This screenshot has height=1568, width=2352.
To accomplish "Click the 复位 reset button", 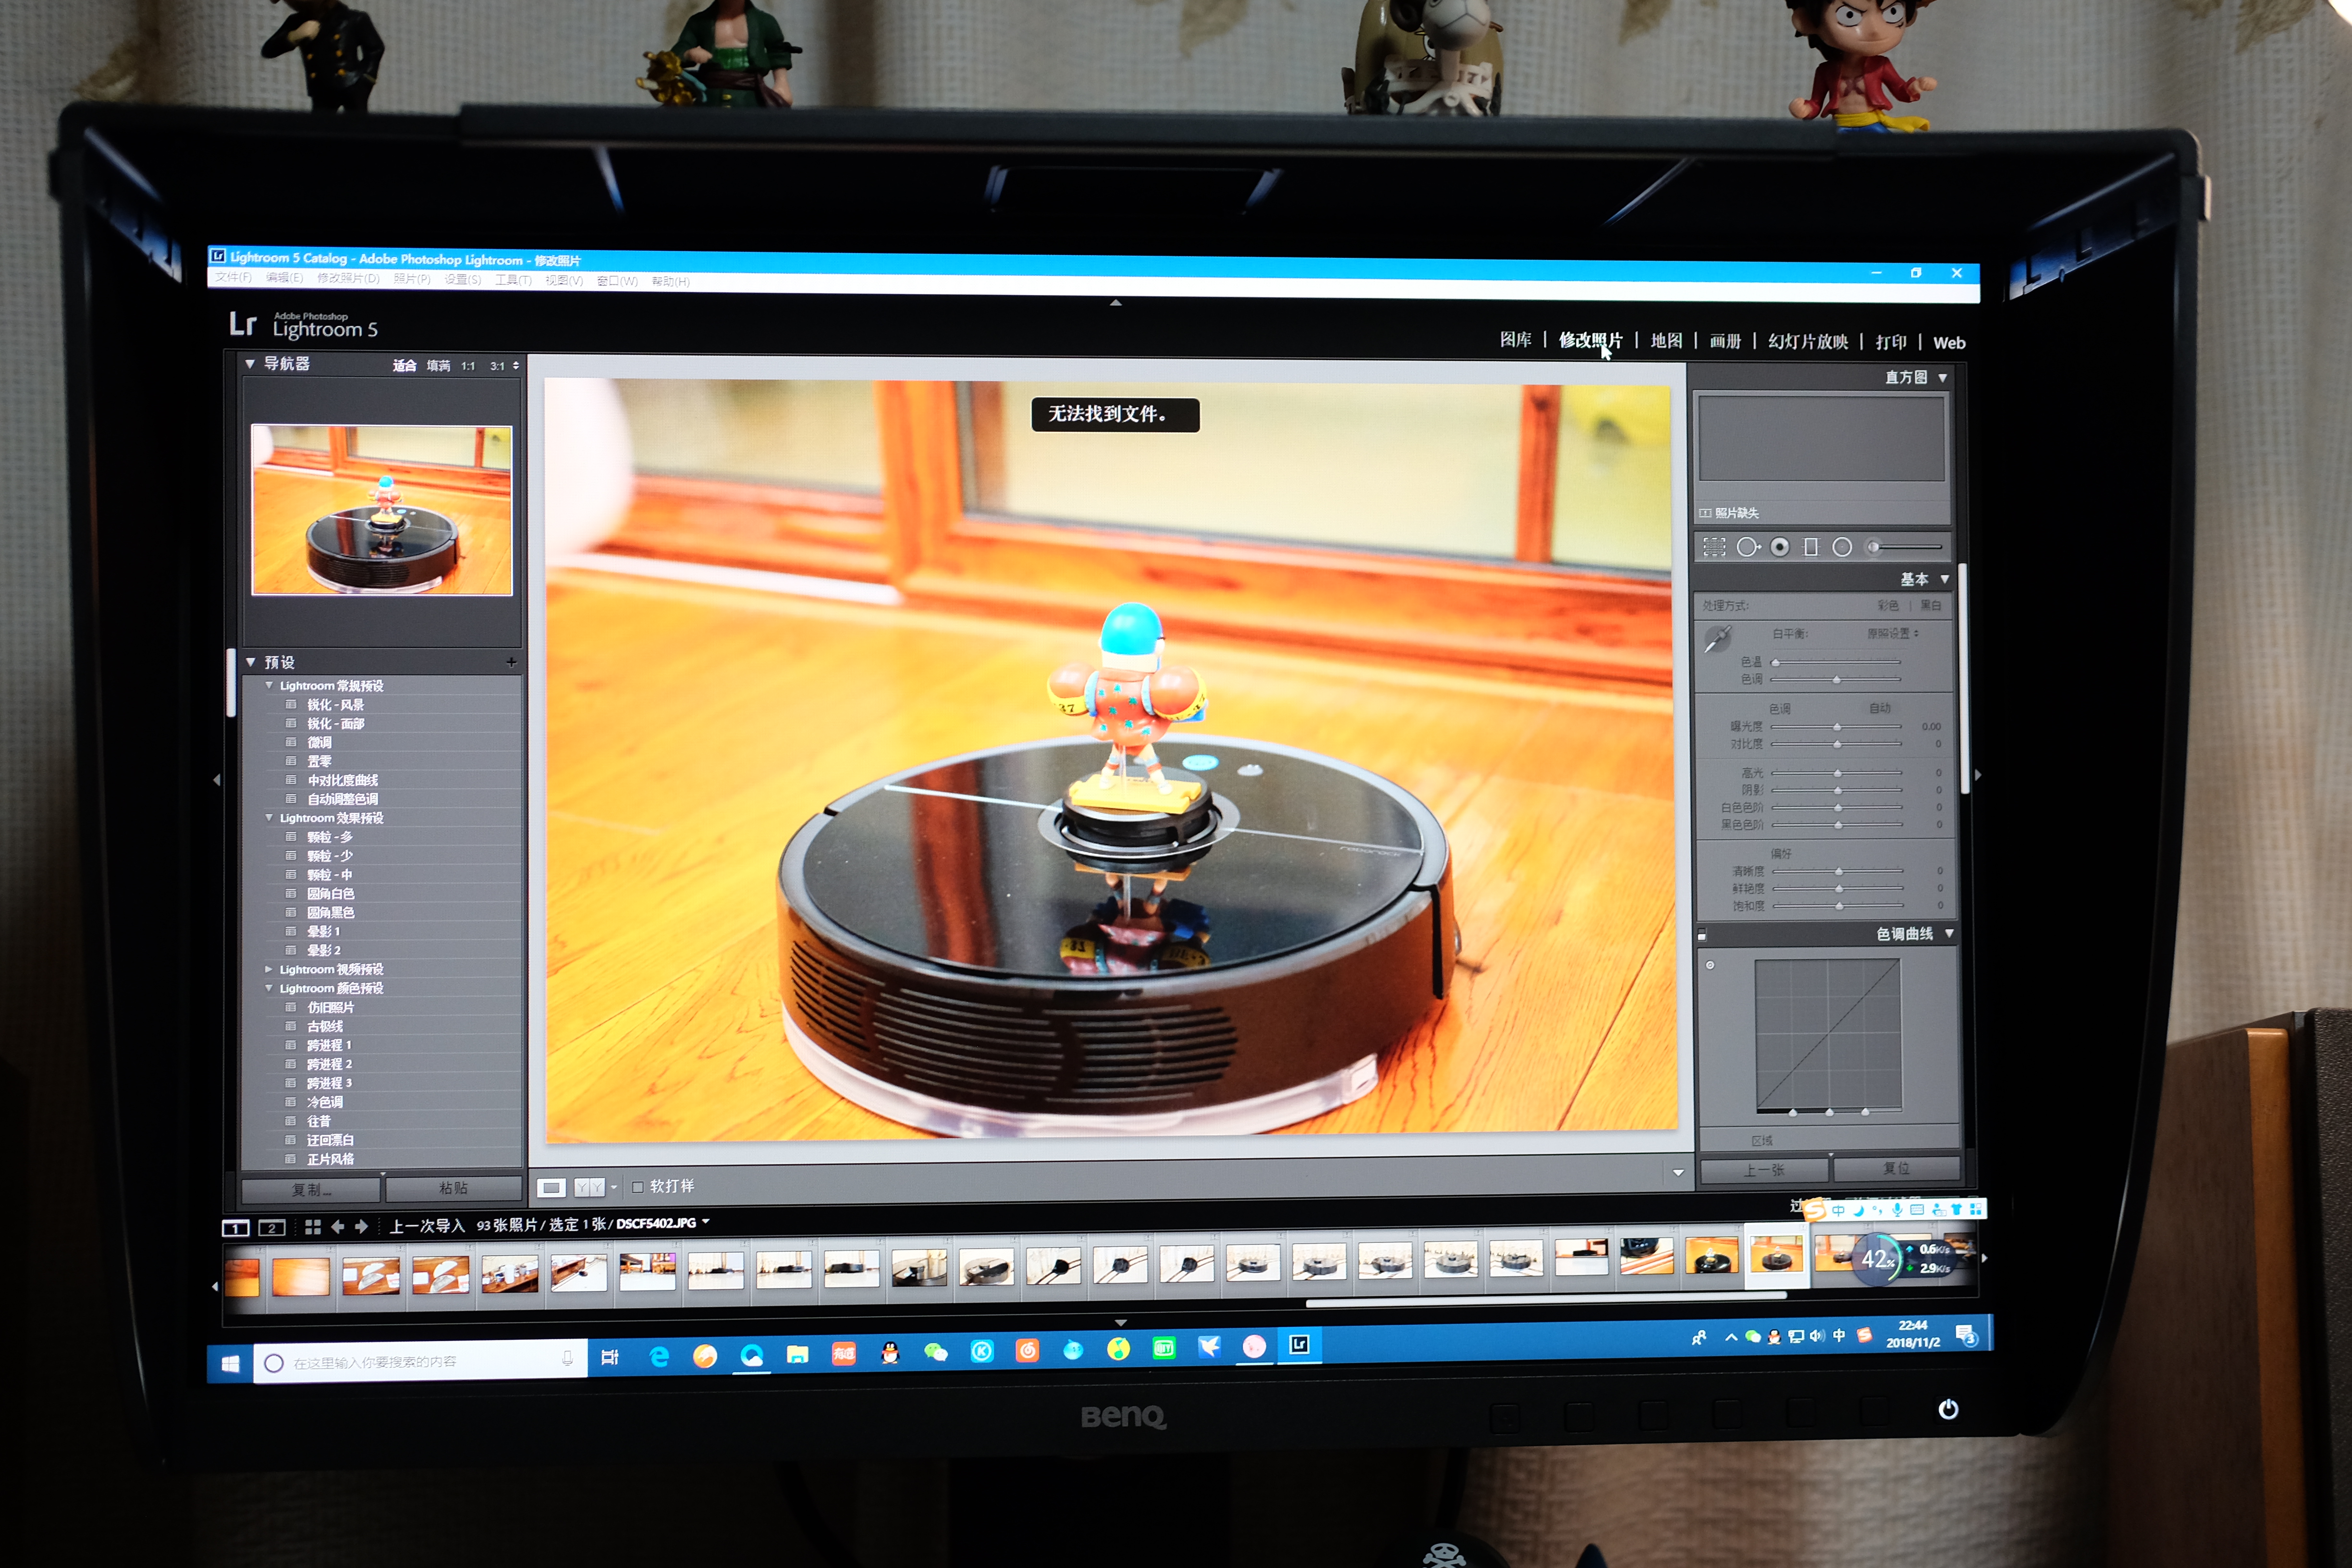I will pyautogui.click(x=1896, y=1168).
